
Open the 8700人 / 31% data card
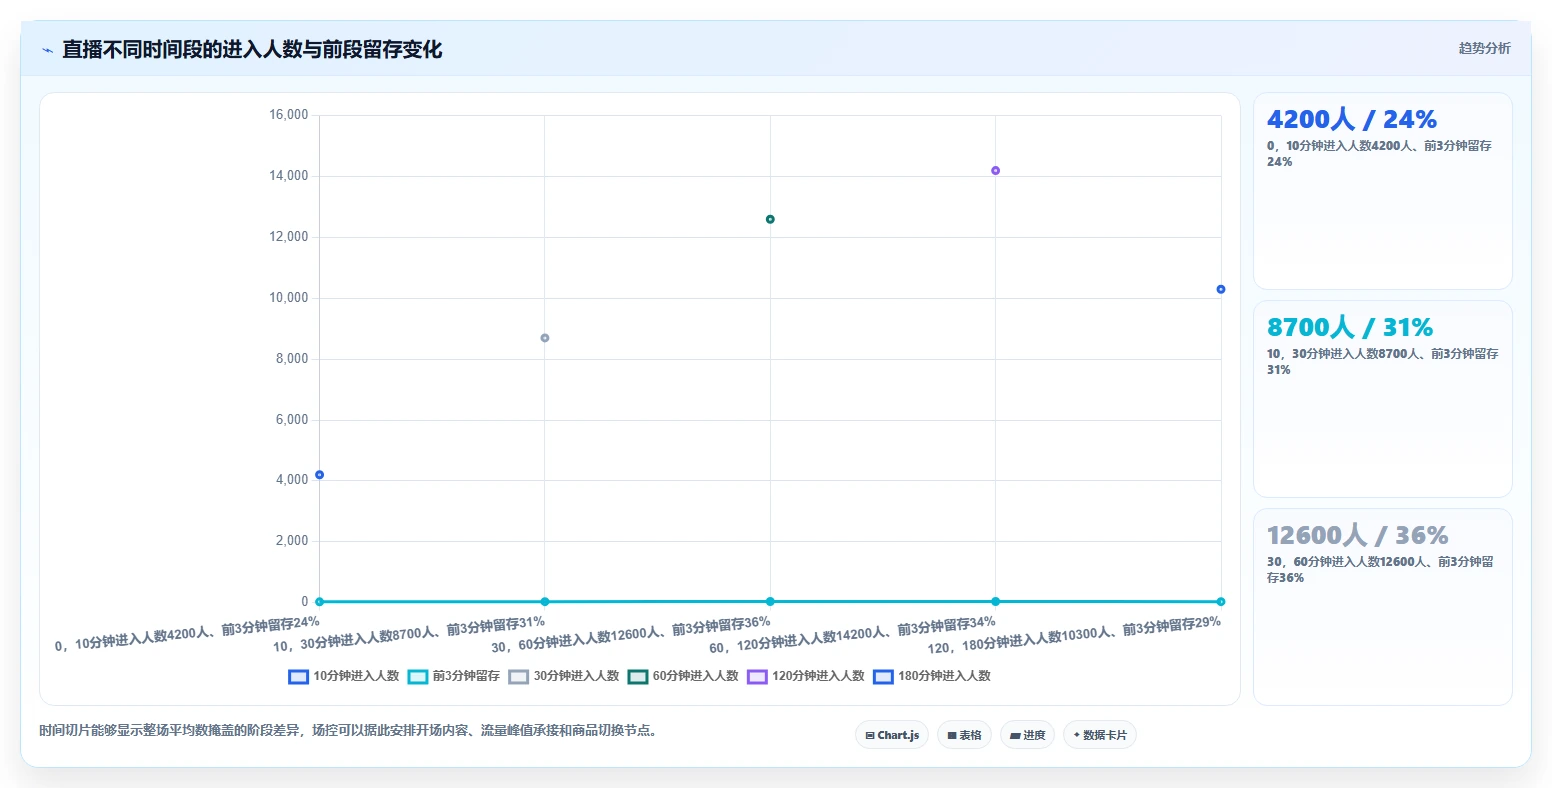(x=1383, y=399)
